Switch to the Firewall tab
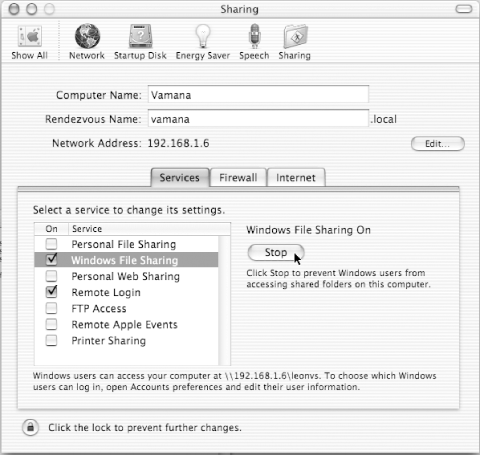The width and height of the screenshot is (481, 455). (x=238, y=177)
